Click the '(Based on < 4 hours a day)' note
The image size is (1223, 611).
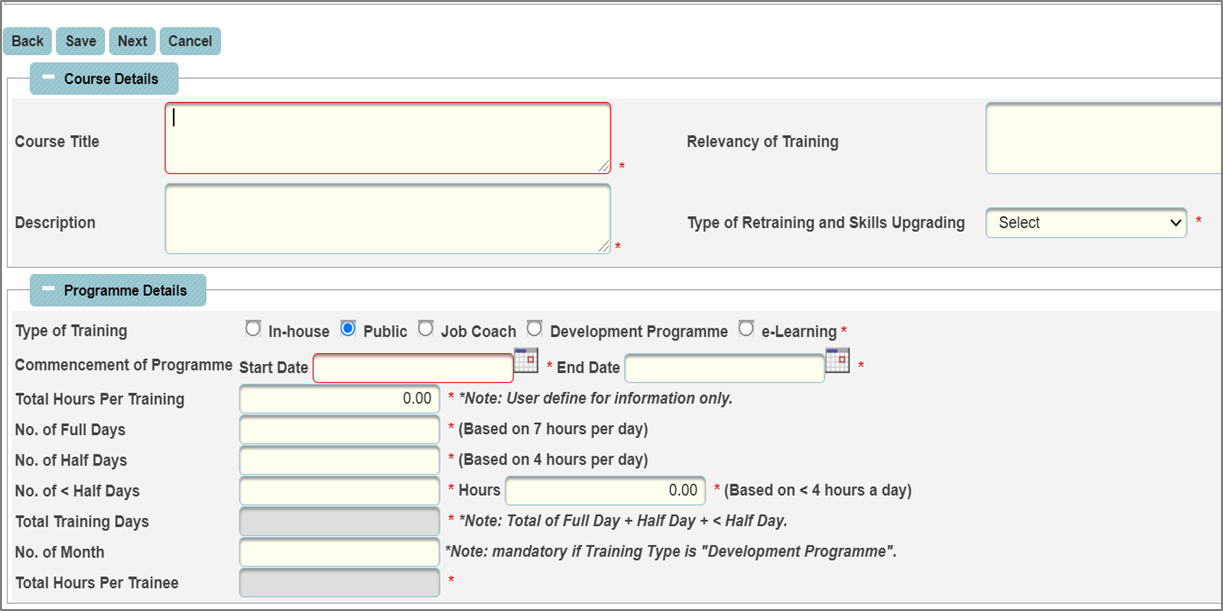(x=818, y=491)
